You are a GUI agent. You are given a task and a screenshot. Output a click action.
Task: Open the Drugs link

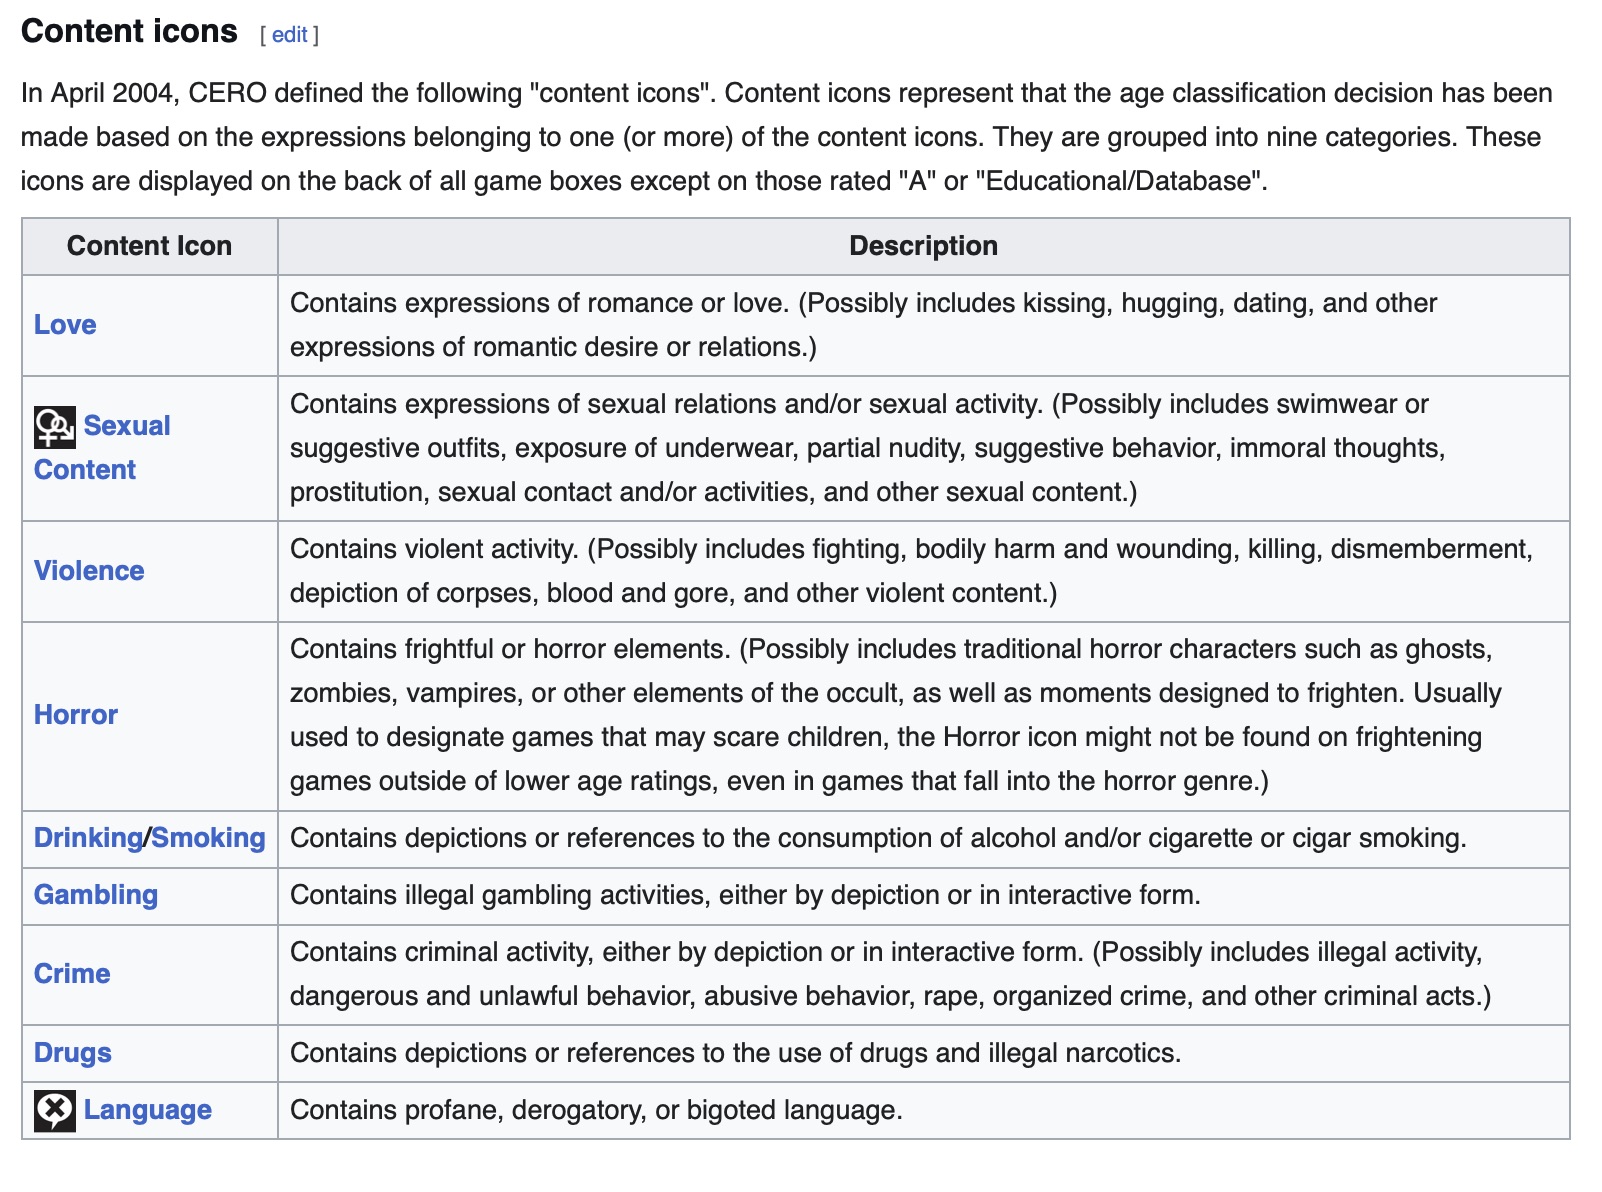point(73,1053)
